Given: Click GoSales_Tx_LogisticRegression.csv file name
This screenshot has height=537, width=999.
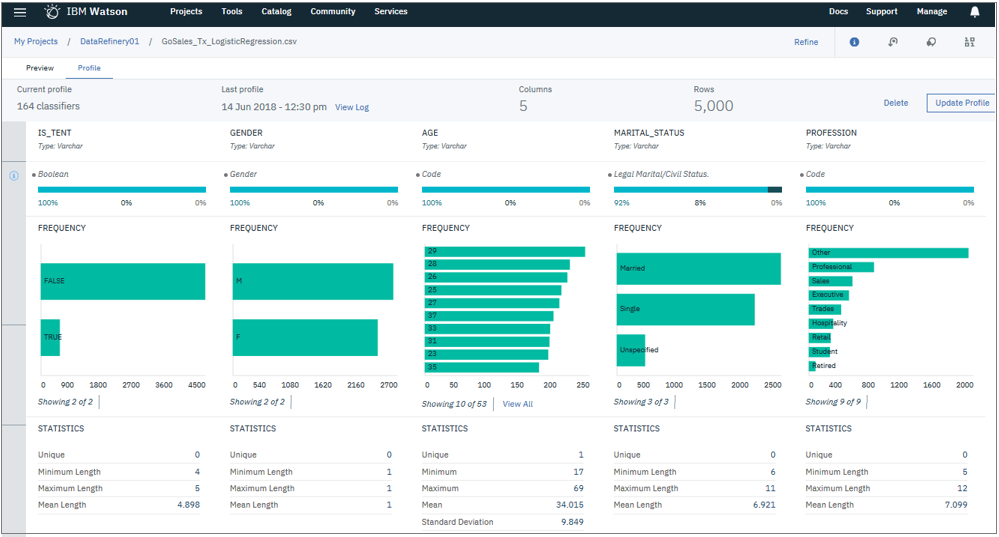Looking at the screenshot, I should (229, 41).
